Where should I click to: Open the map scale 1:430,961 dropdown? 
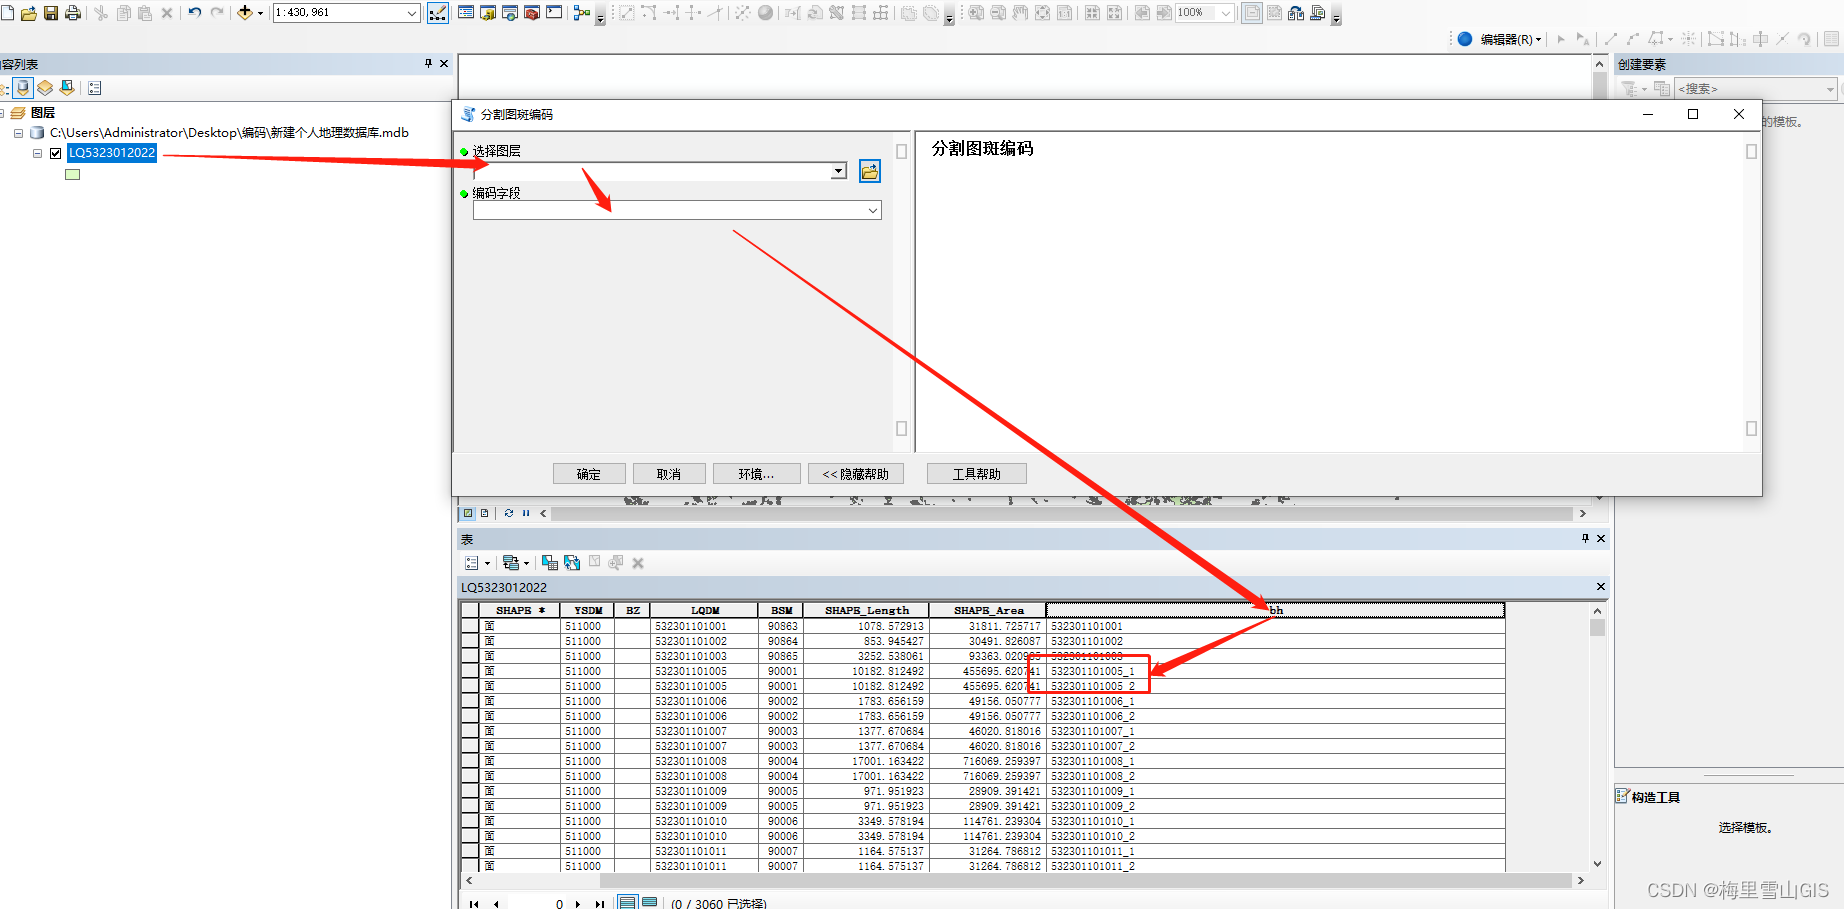coord(412,13)
